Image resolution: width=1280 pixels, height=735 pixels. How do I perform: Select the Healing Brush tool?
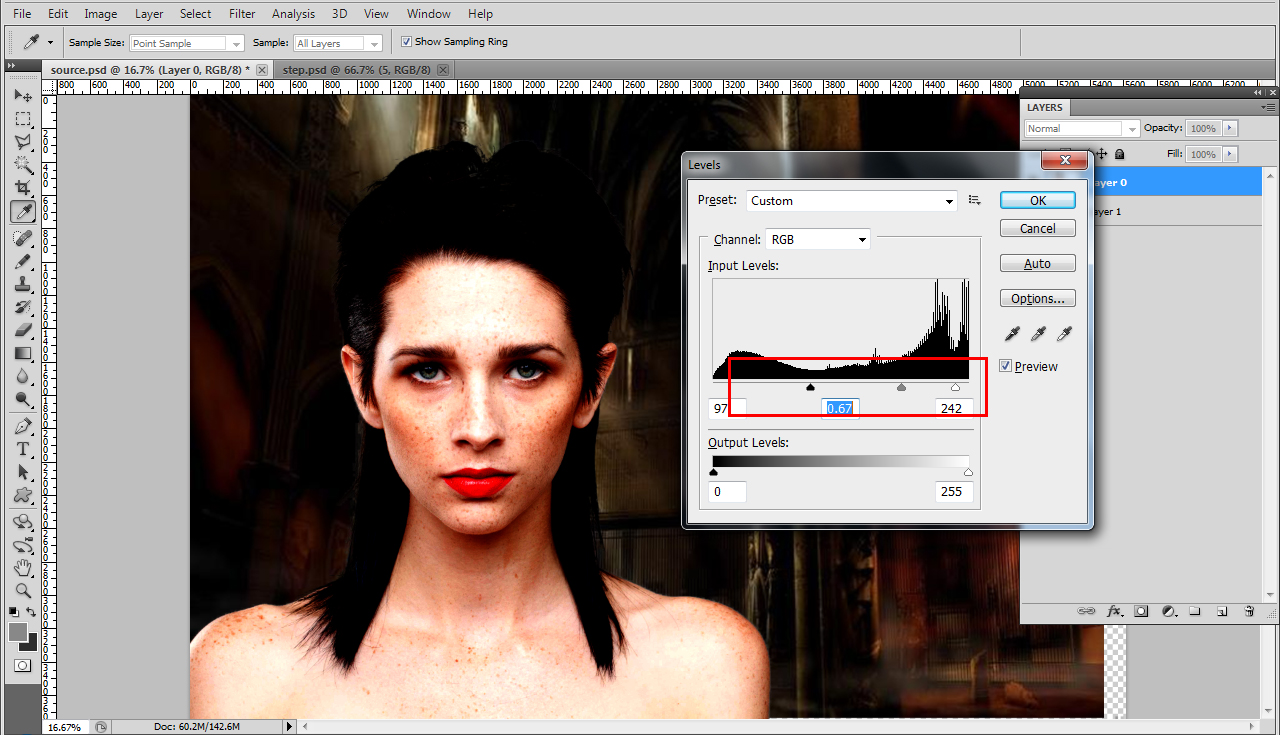tap(23, 238)
